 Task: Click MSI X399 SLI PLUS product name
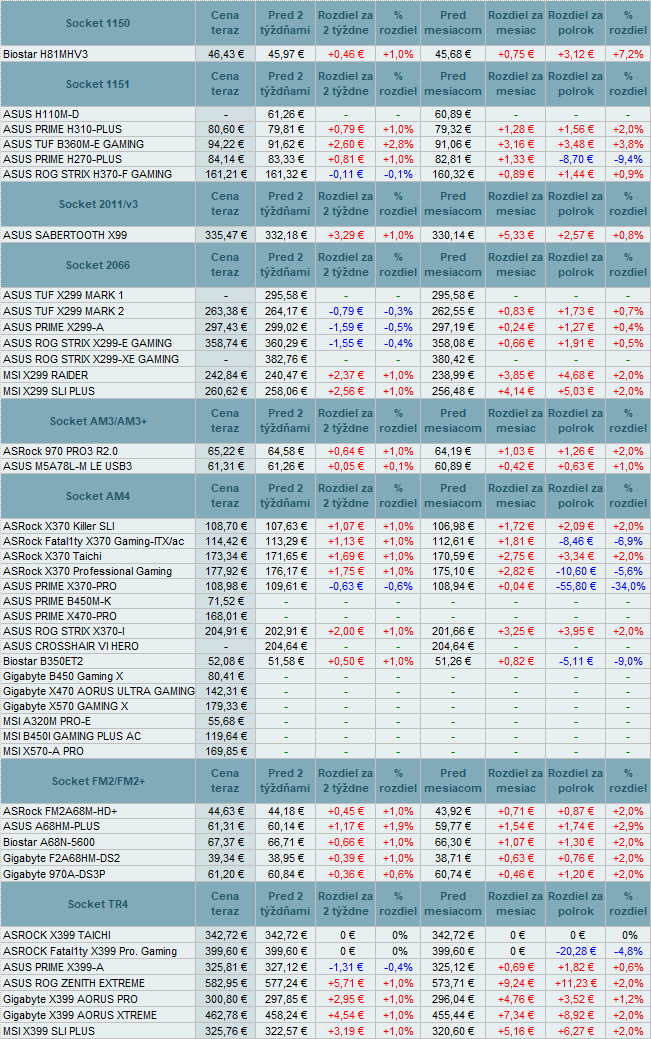(x=49, y=1031)
